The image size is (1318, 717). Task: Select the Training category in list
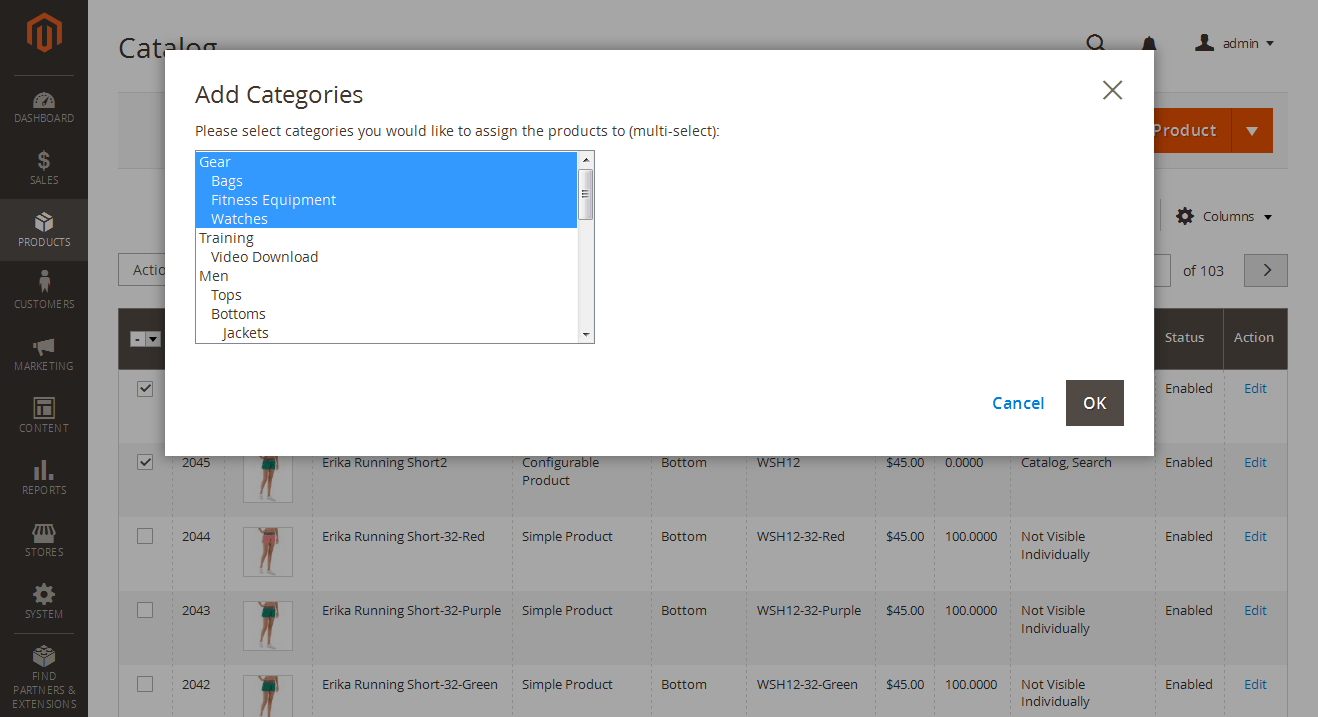227,238
